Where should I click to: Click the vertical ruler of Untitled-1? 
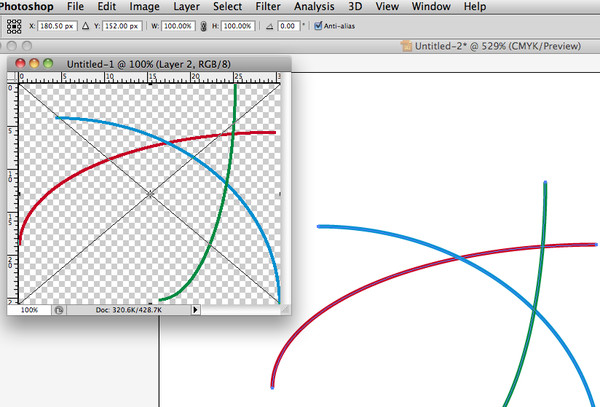(x=13, y=194)
